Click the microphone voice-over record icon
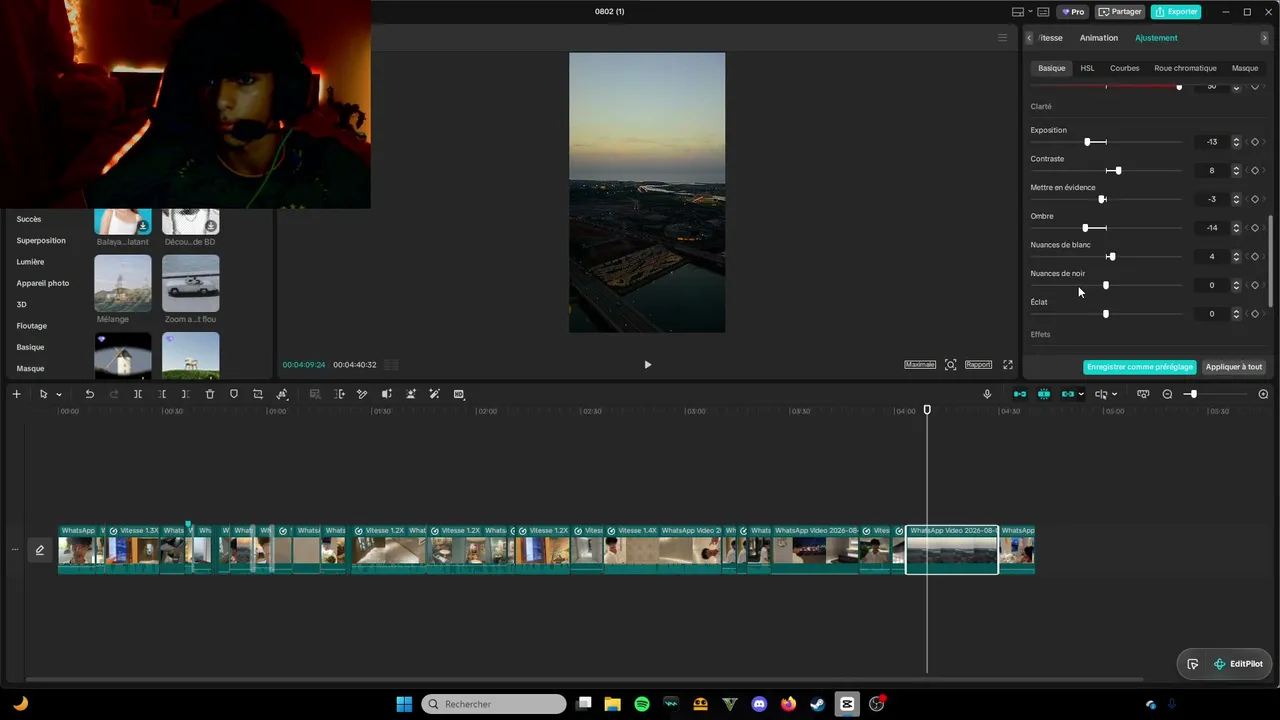 (x=987, y=394)
